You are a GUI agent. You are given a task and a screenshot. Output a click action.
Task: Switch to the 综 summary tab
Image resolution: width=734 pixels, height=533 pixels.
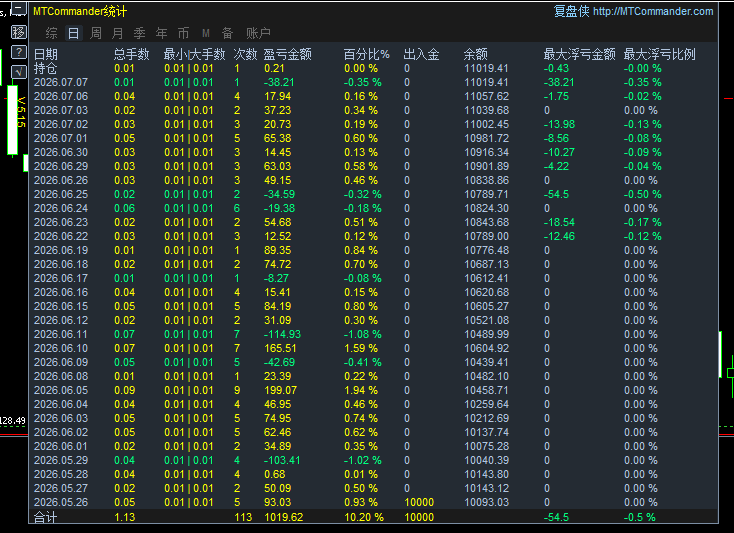pyautogui.click(x=51, y=33)
